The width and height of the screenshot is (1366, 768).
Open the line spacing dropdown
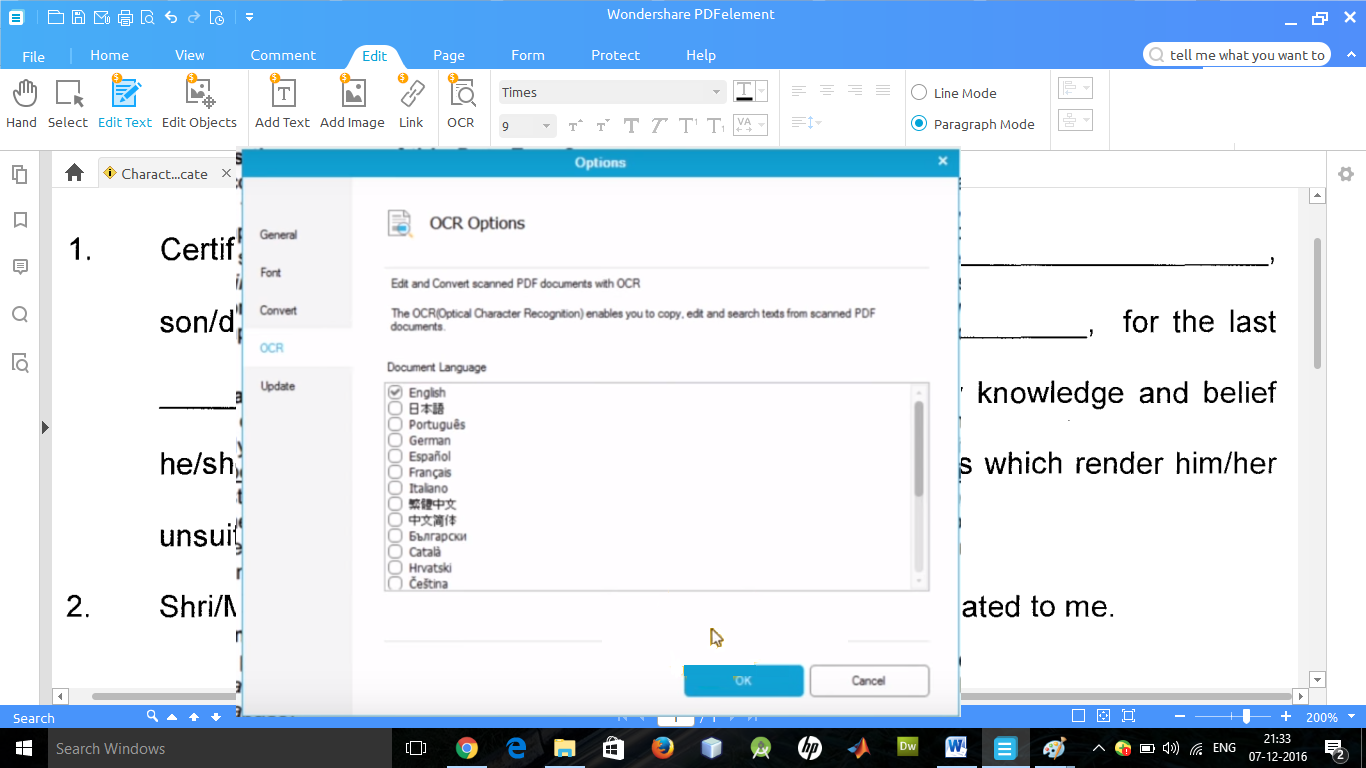coord(806,123)
